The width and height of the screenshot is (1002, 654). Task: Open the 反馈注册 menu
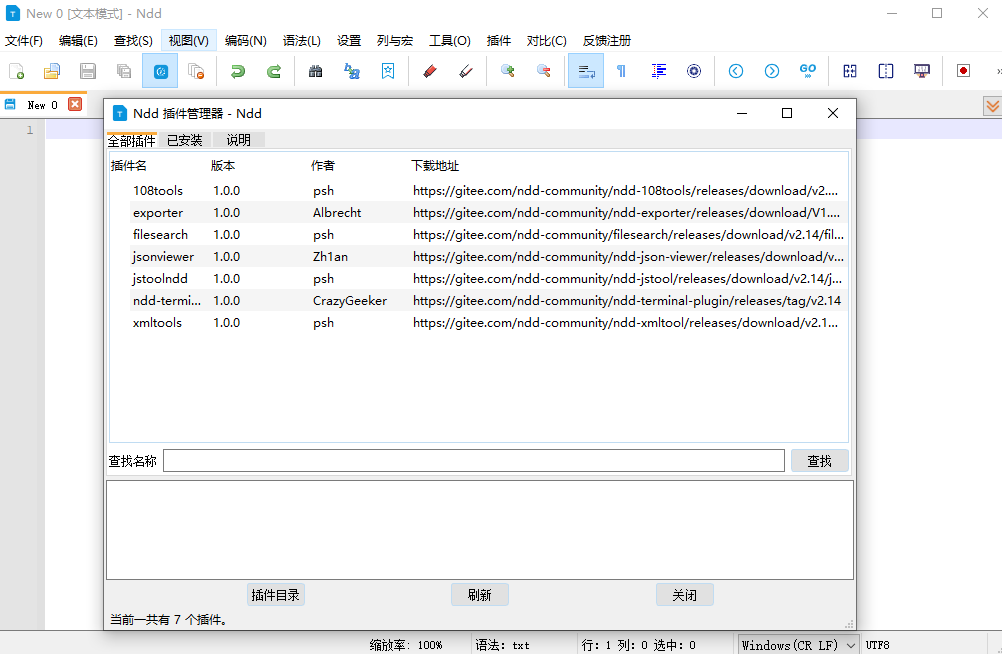point(607,41)
